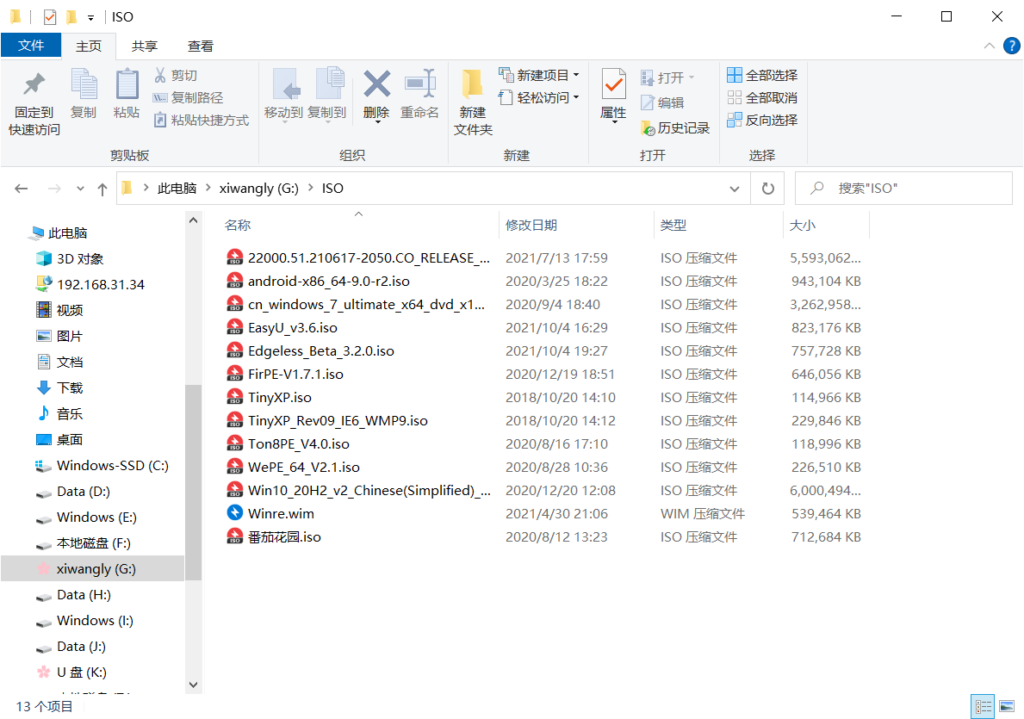Select 此电脑 in the navigation pane
The width and height of the screenshot is (1024, 719).
[59, 233]
